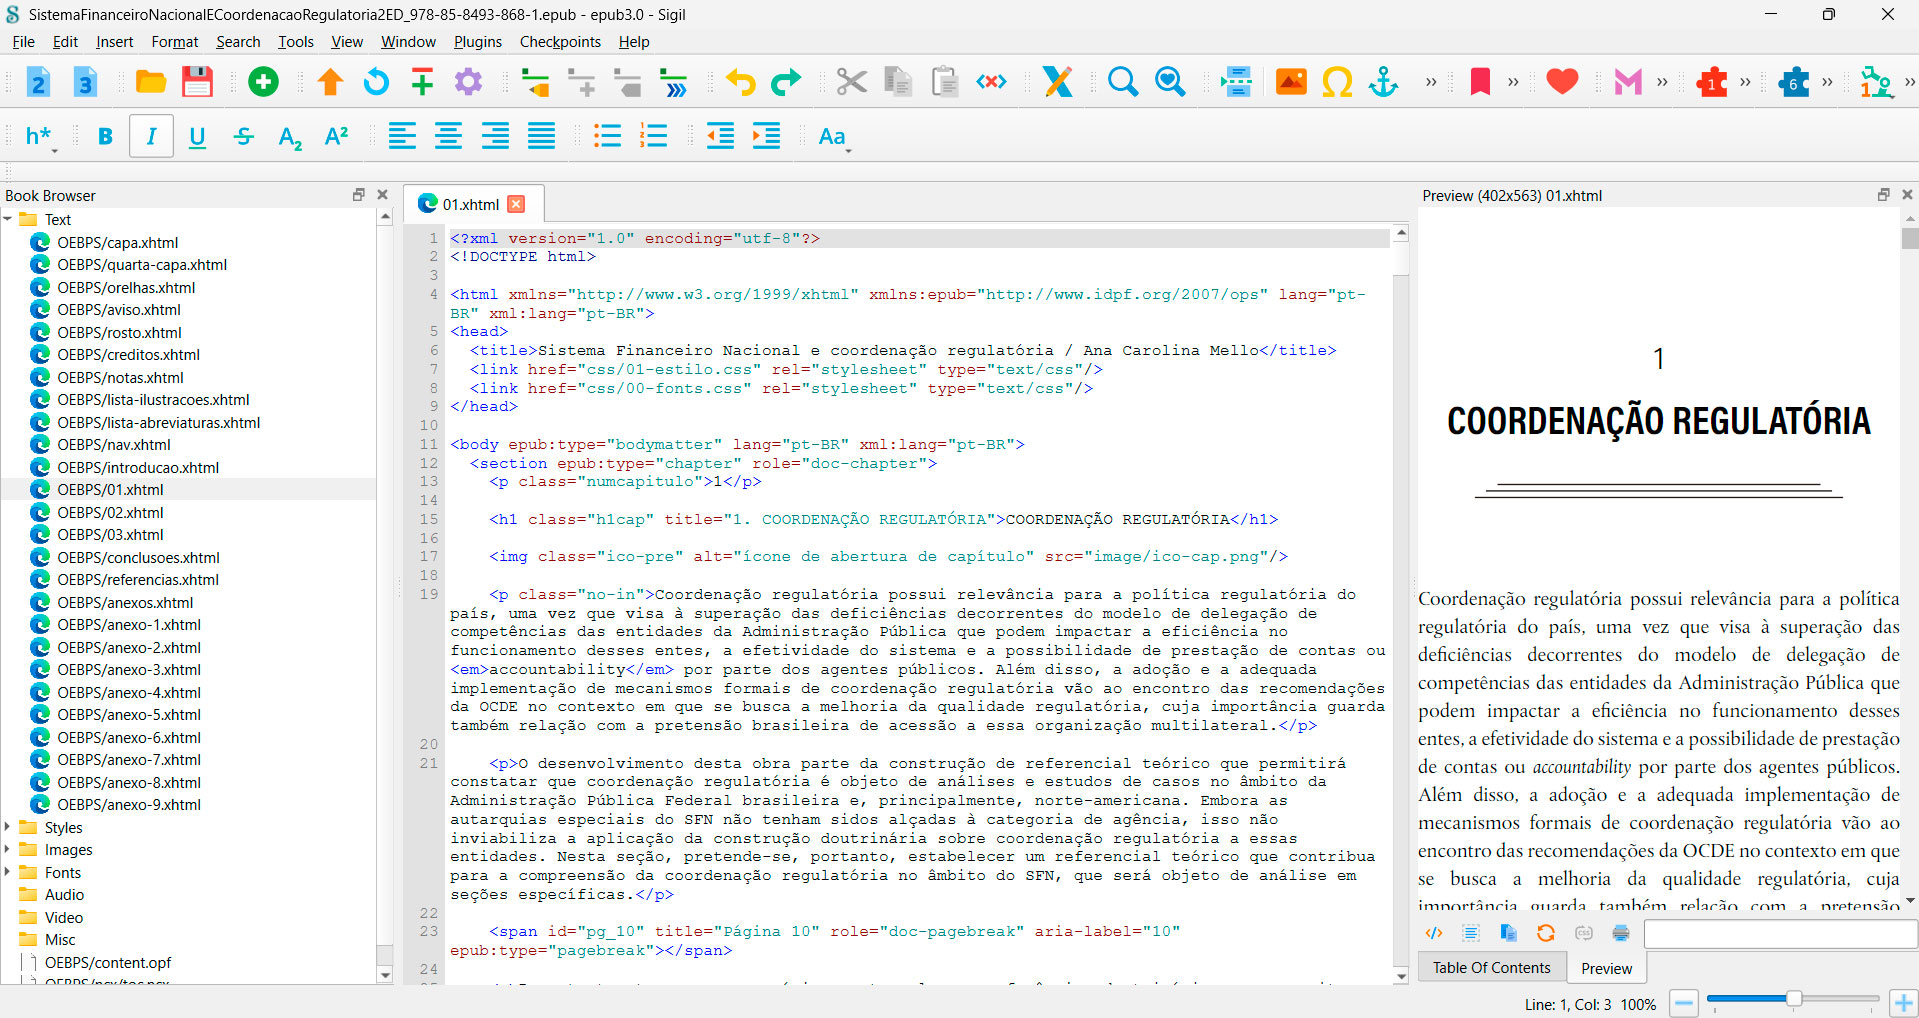This screenshot has width=1919, height=1018.
Task: Open the Find and Replace magnifier icon
Action: coord(1122,82)
